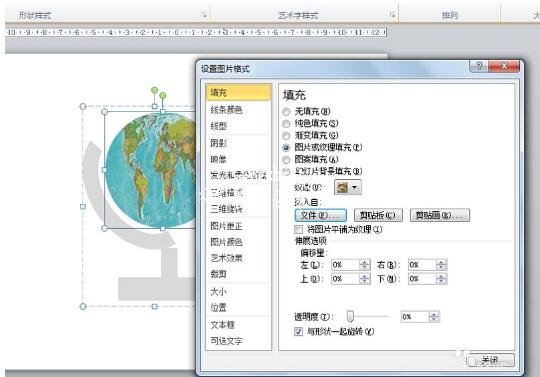Click the 左 offset input field
This screenshot has height=377, width=540.
tap(345, 265)
